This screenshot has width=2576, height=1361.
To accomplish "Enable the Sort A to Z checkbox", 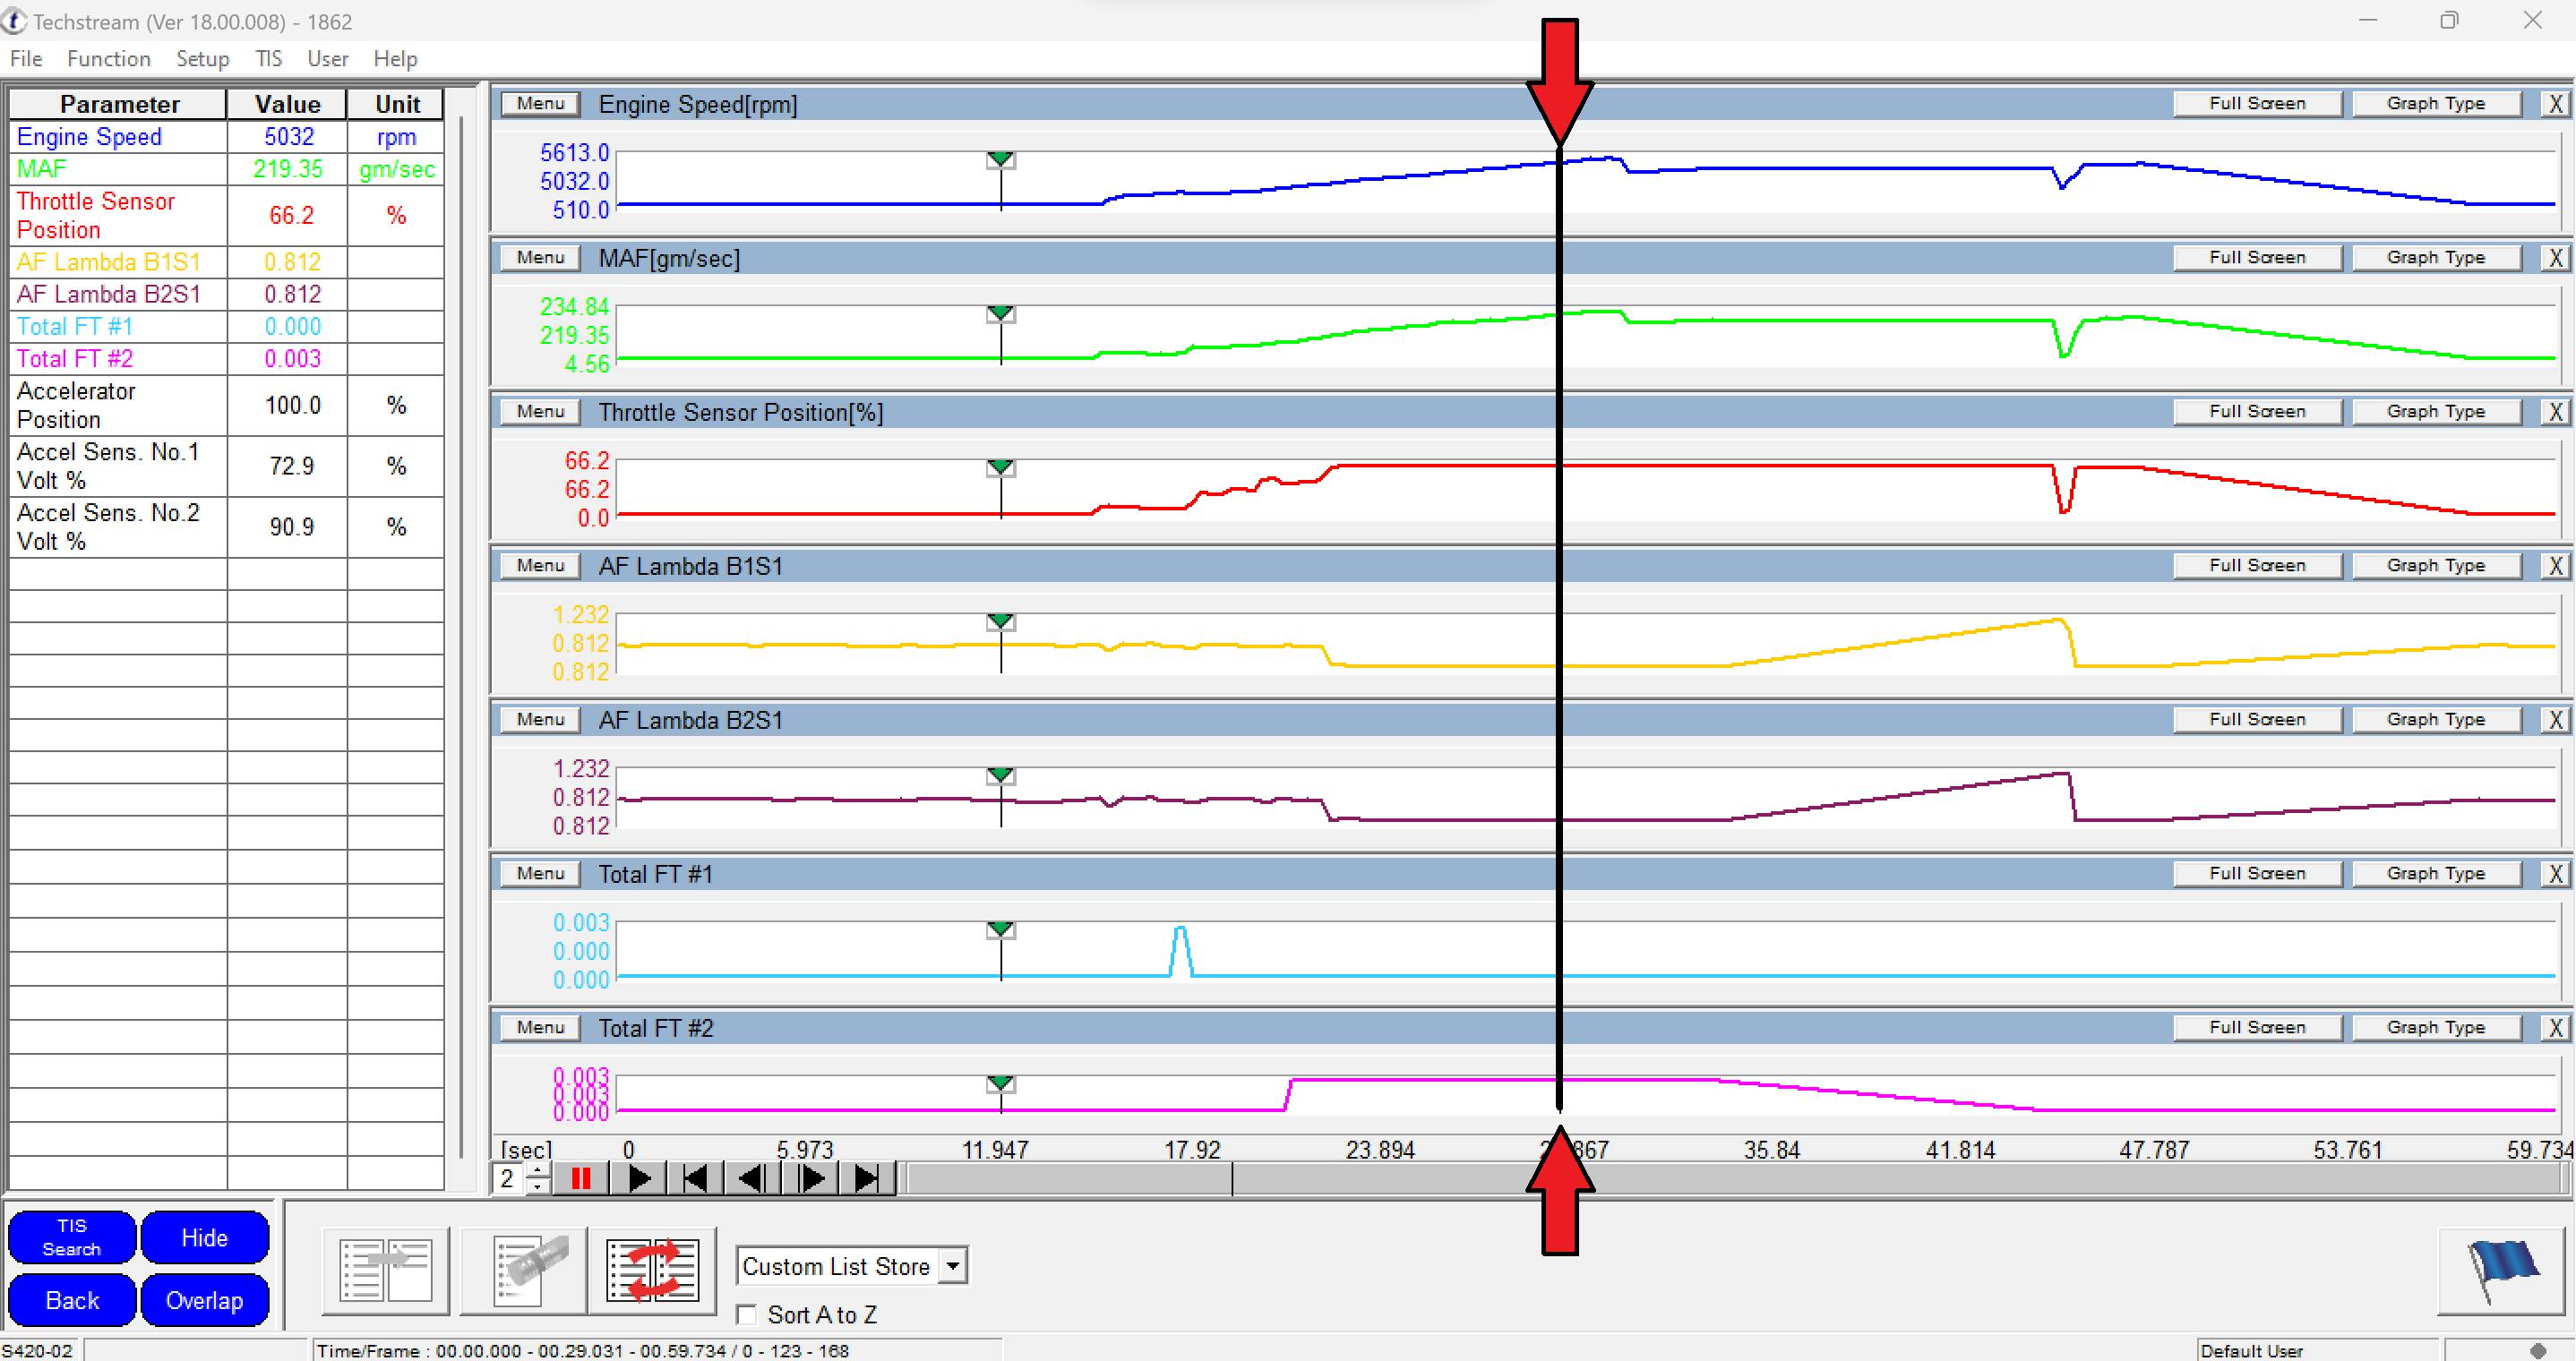I will pos(746,1315).
